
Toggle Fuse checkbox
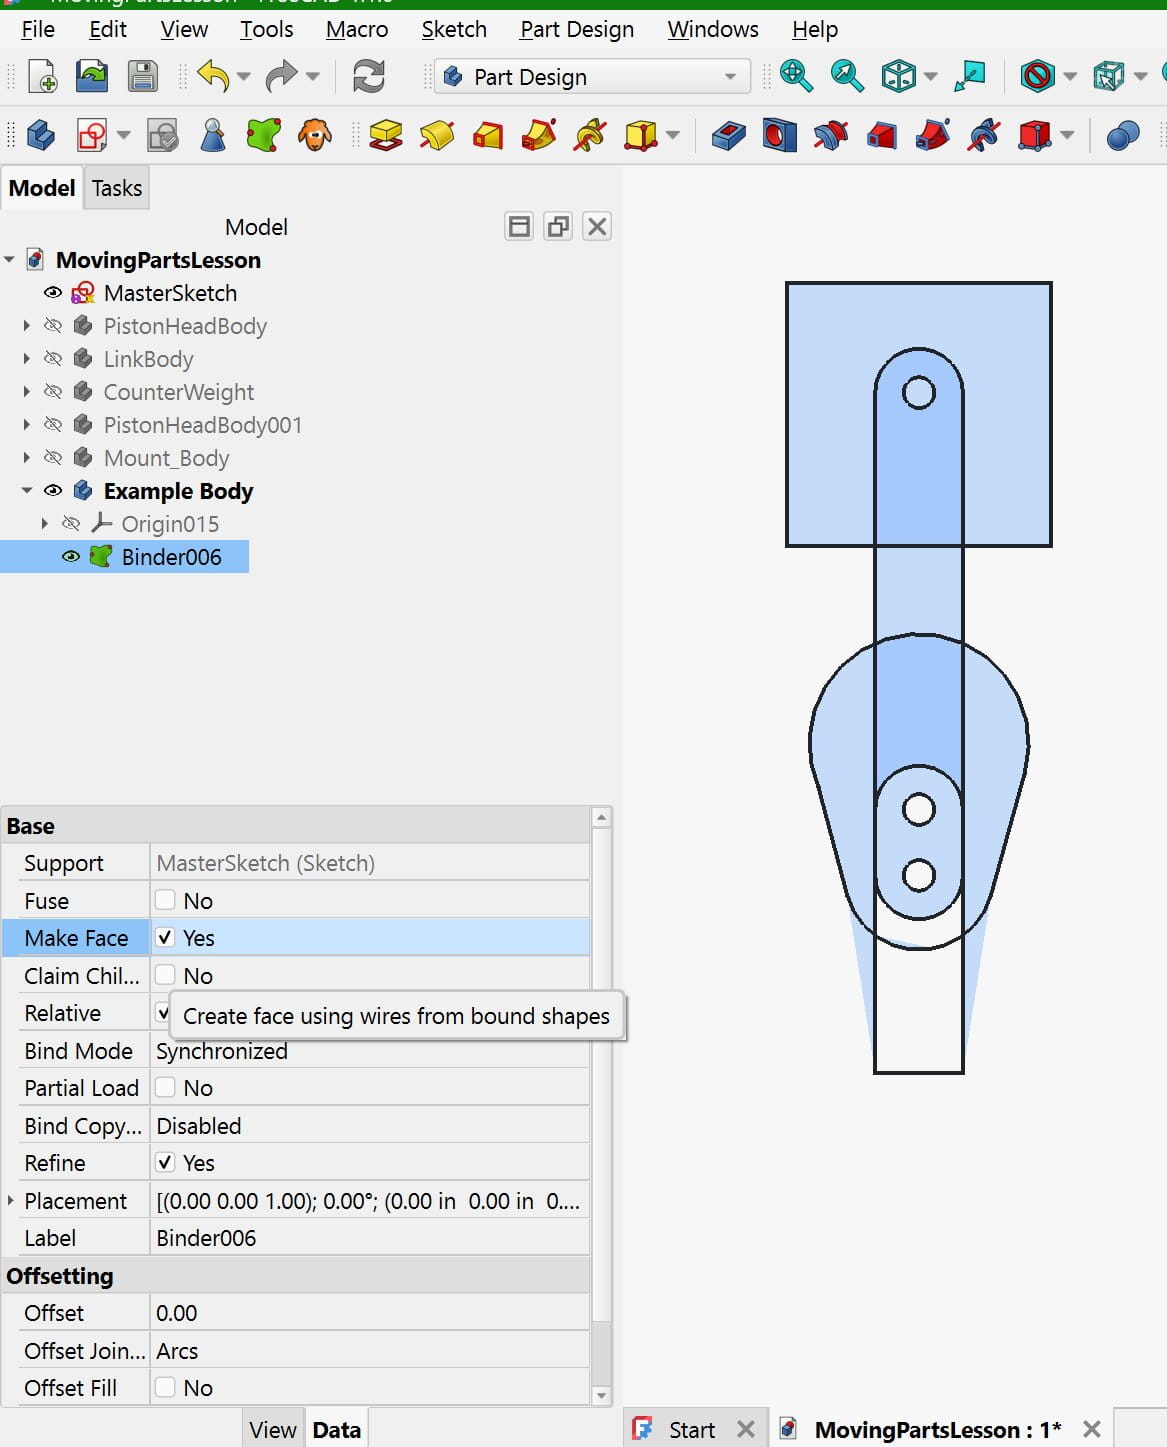(x=165, y=900)
